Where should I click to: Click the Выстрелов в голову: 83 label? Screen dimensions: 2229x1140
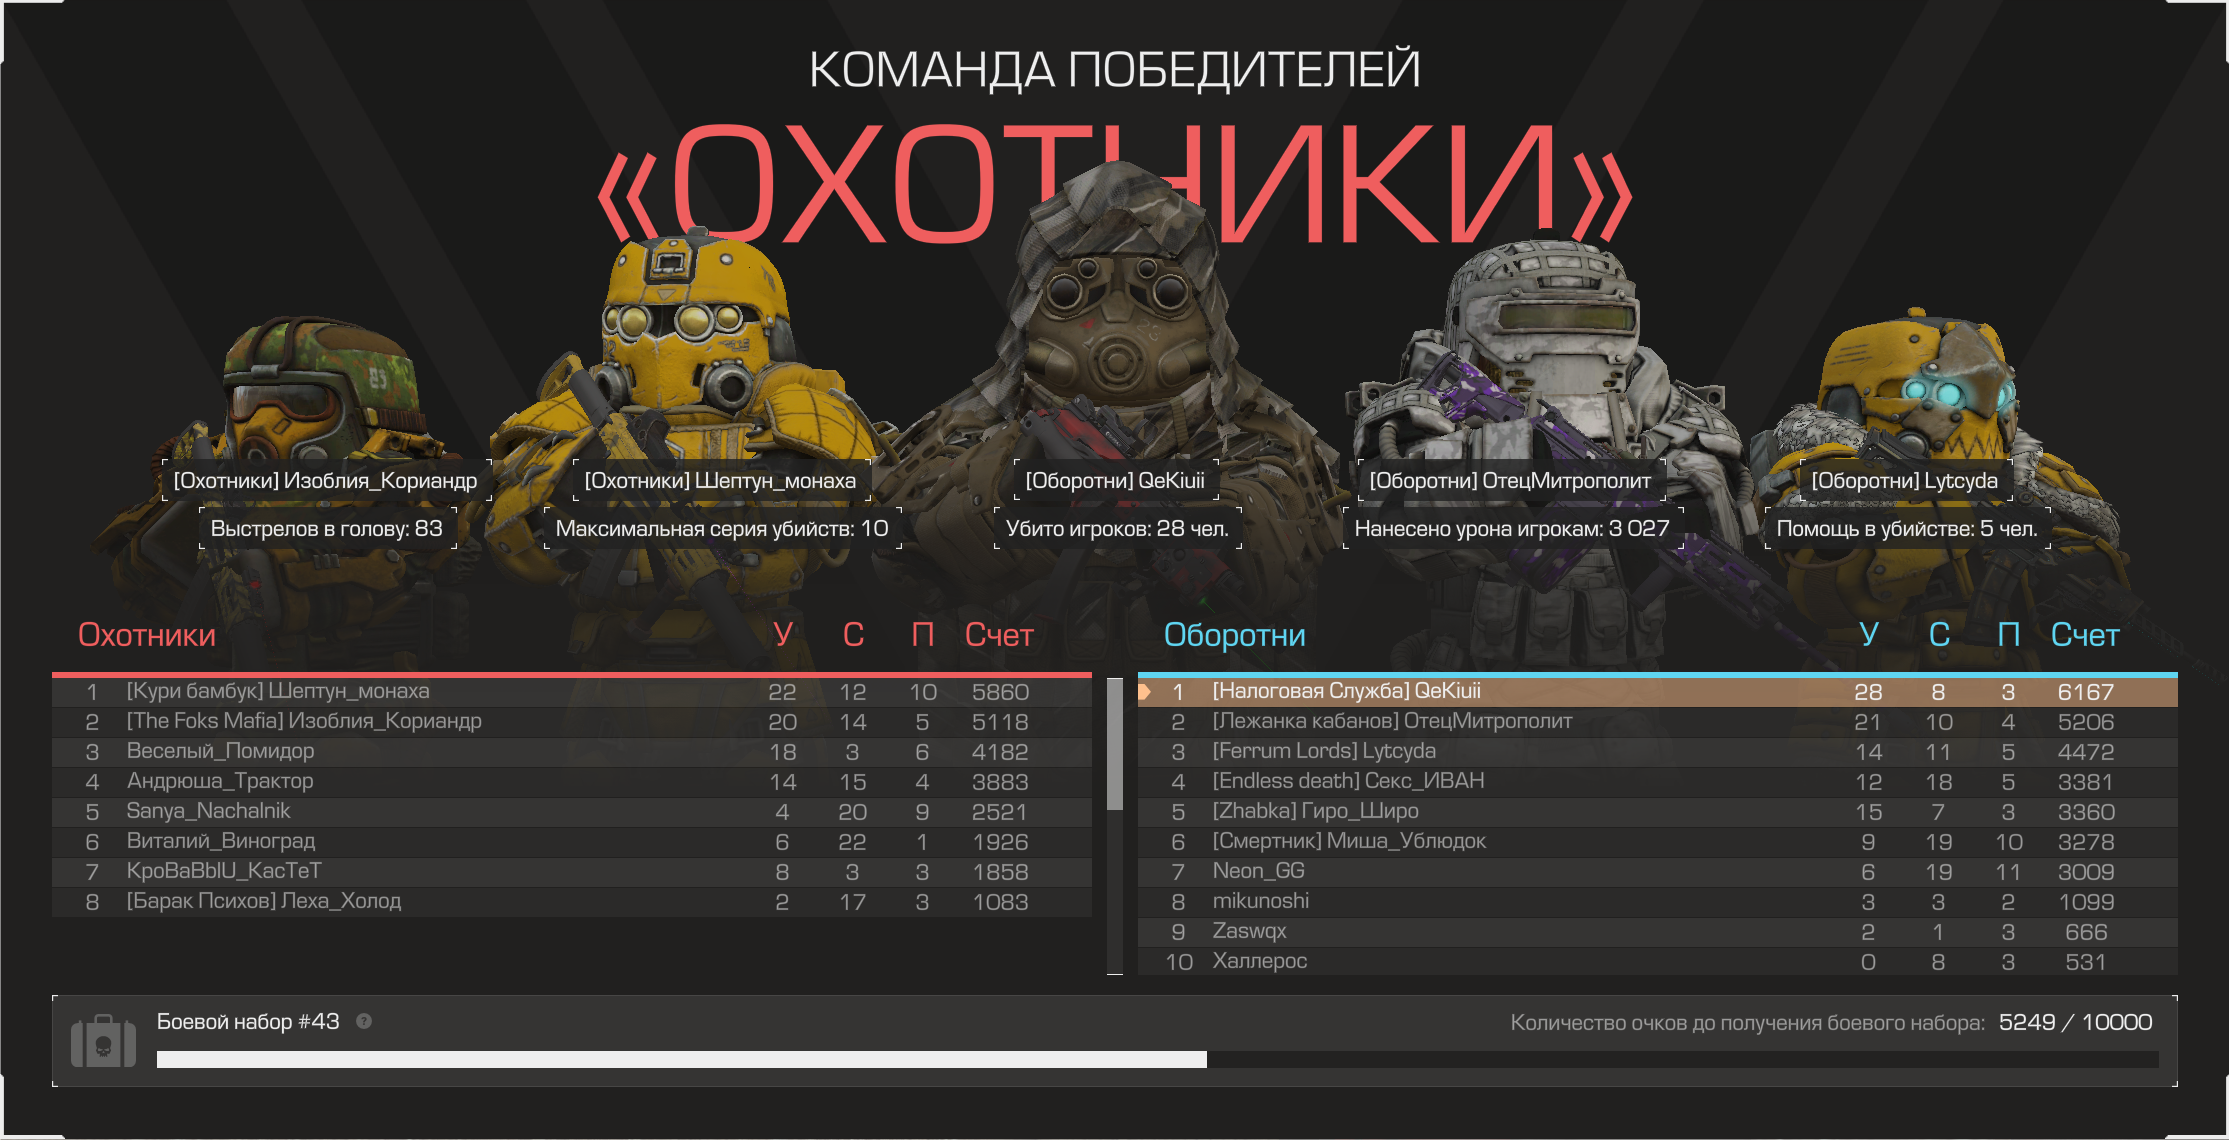point(327,528)
